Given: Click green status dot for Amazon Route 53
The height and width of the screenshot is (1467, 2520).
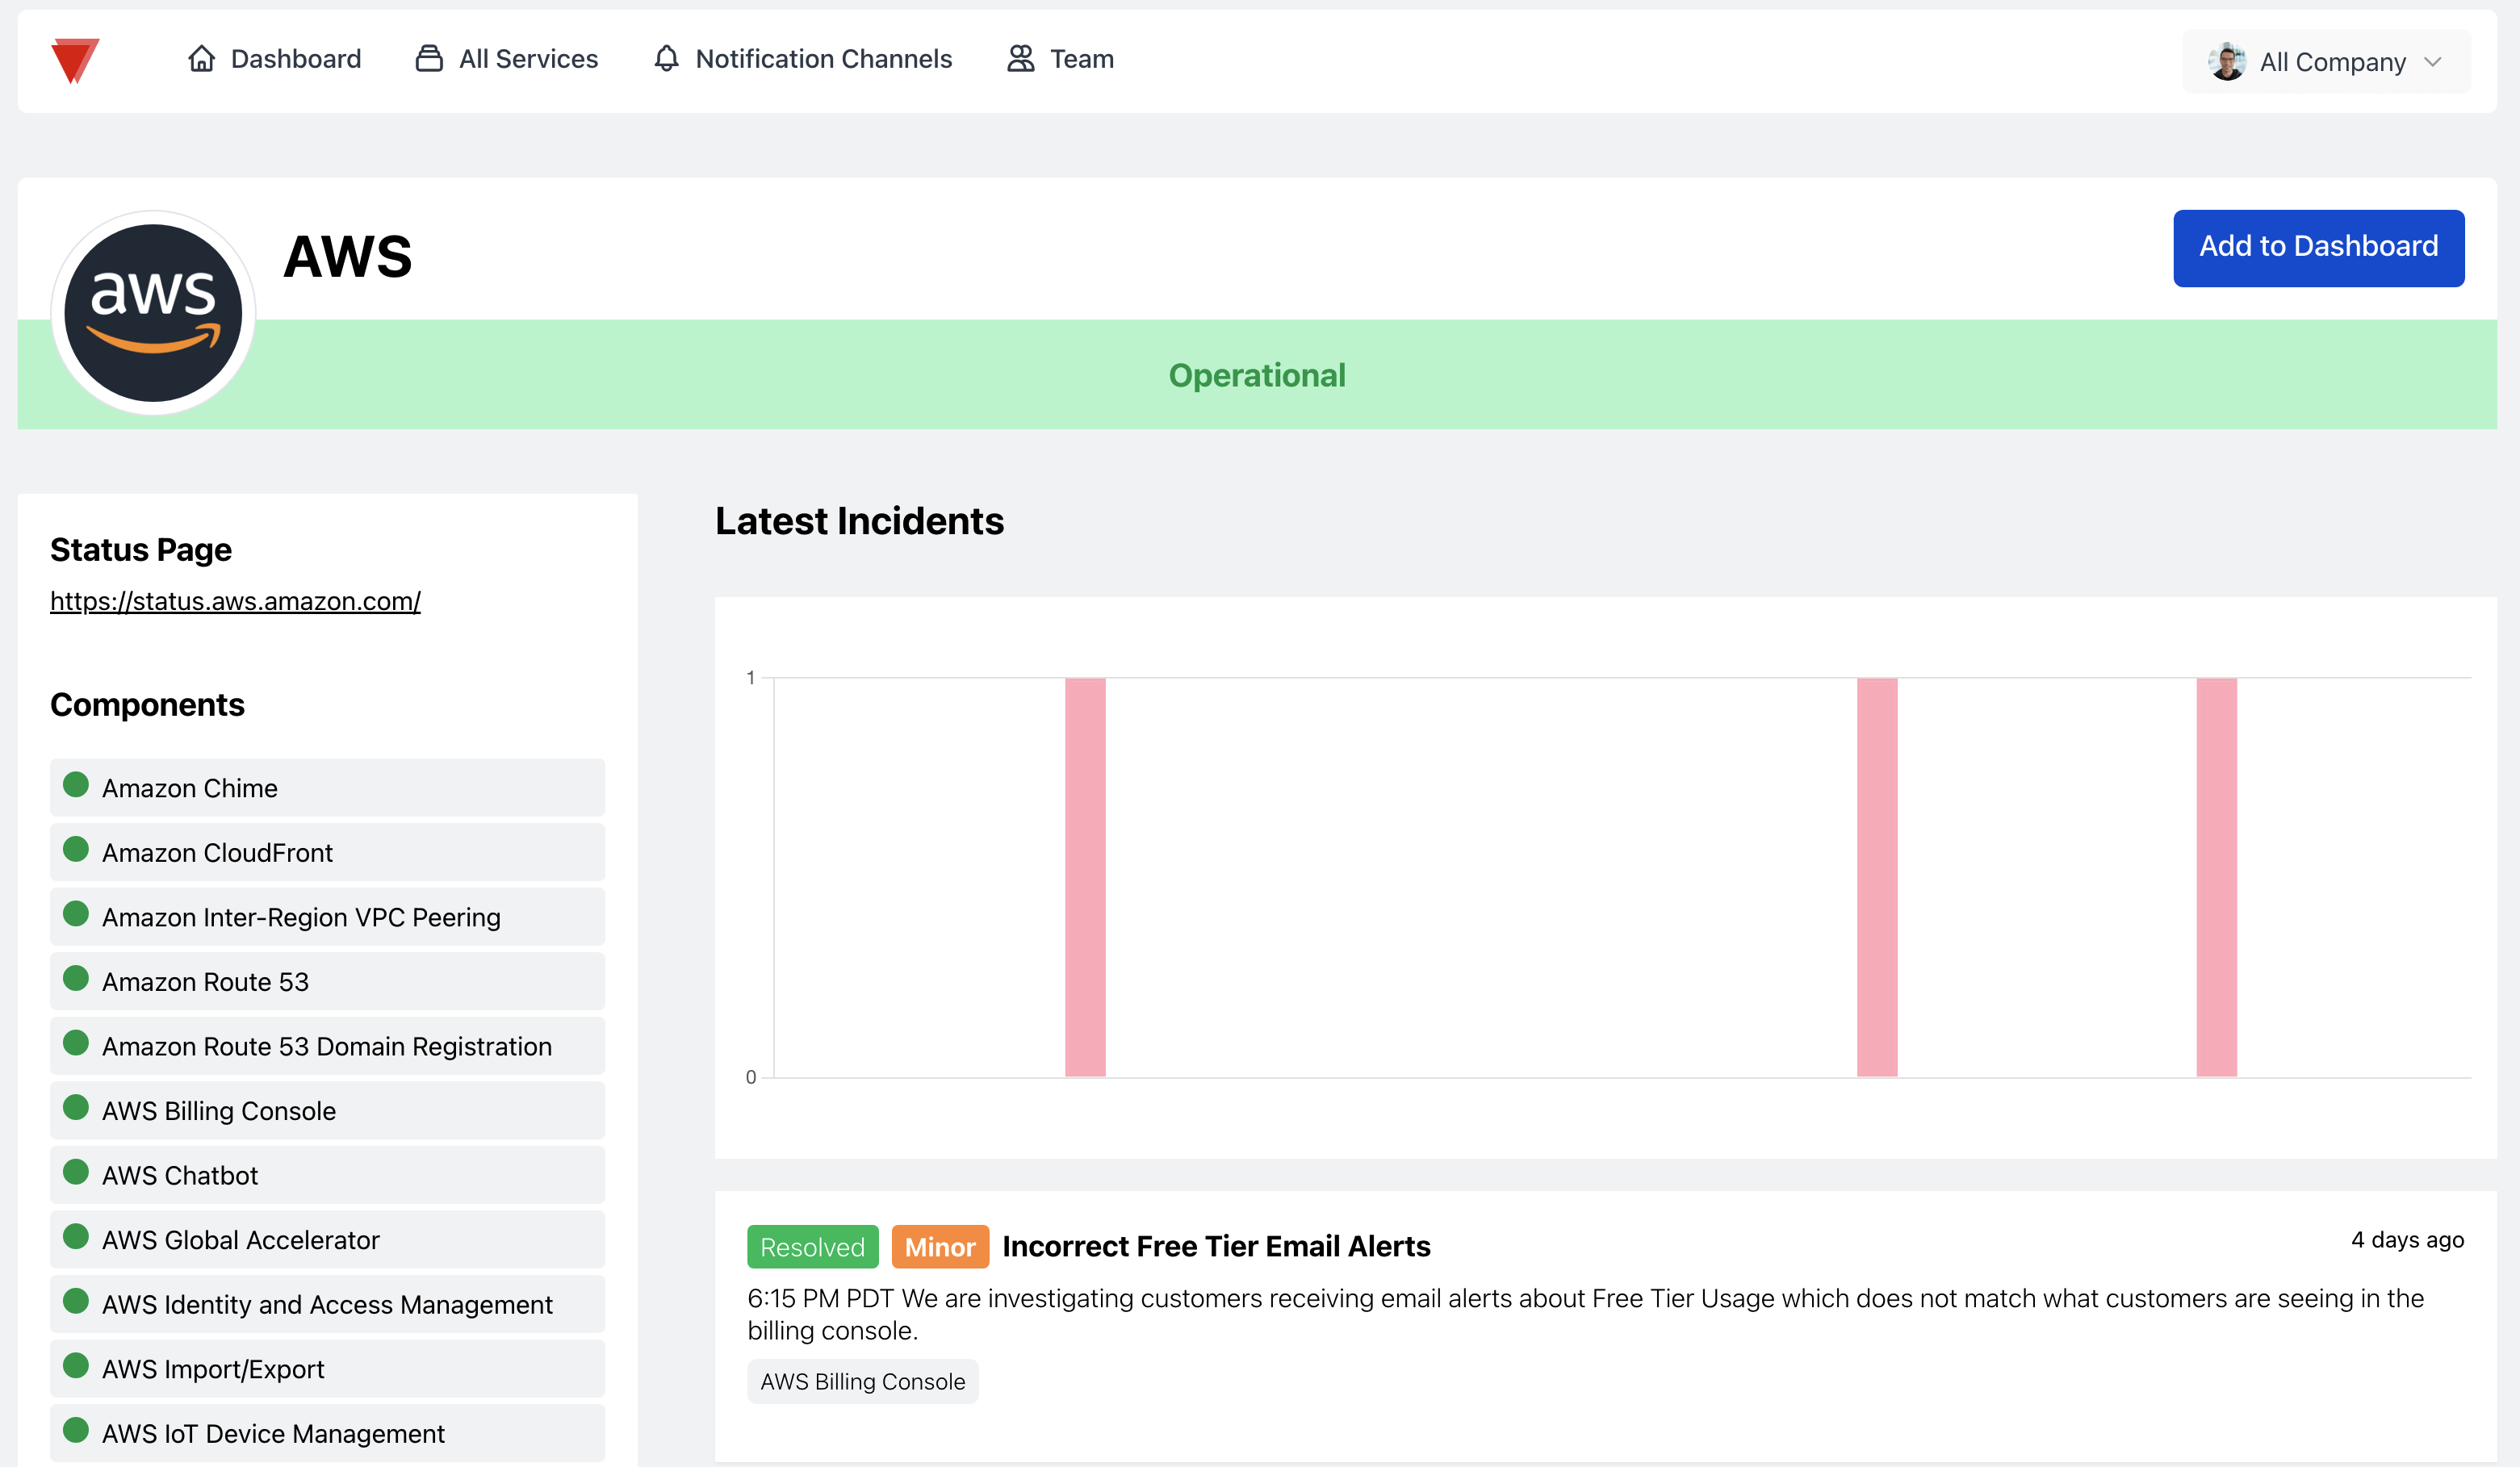Looking at the screenshot, I should click(76, 978).
